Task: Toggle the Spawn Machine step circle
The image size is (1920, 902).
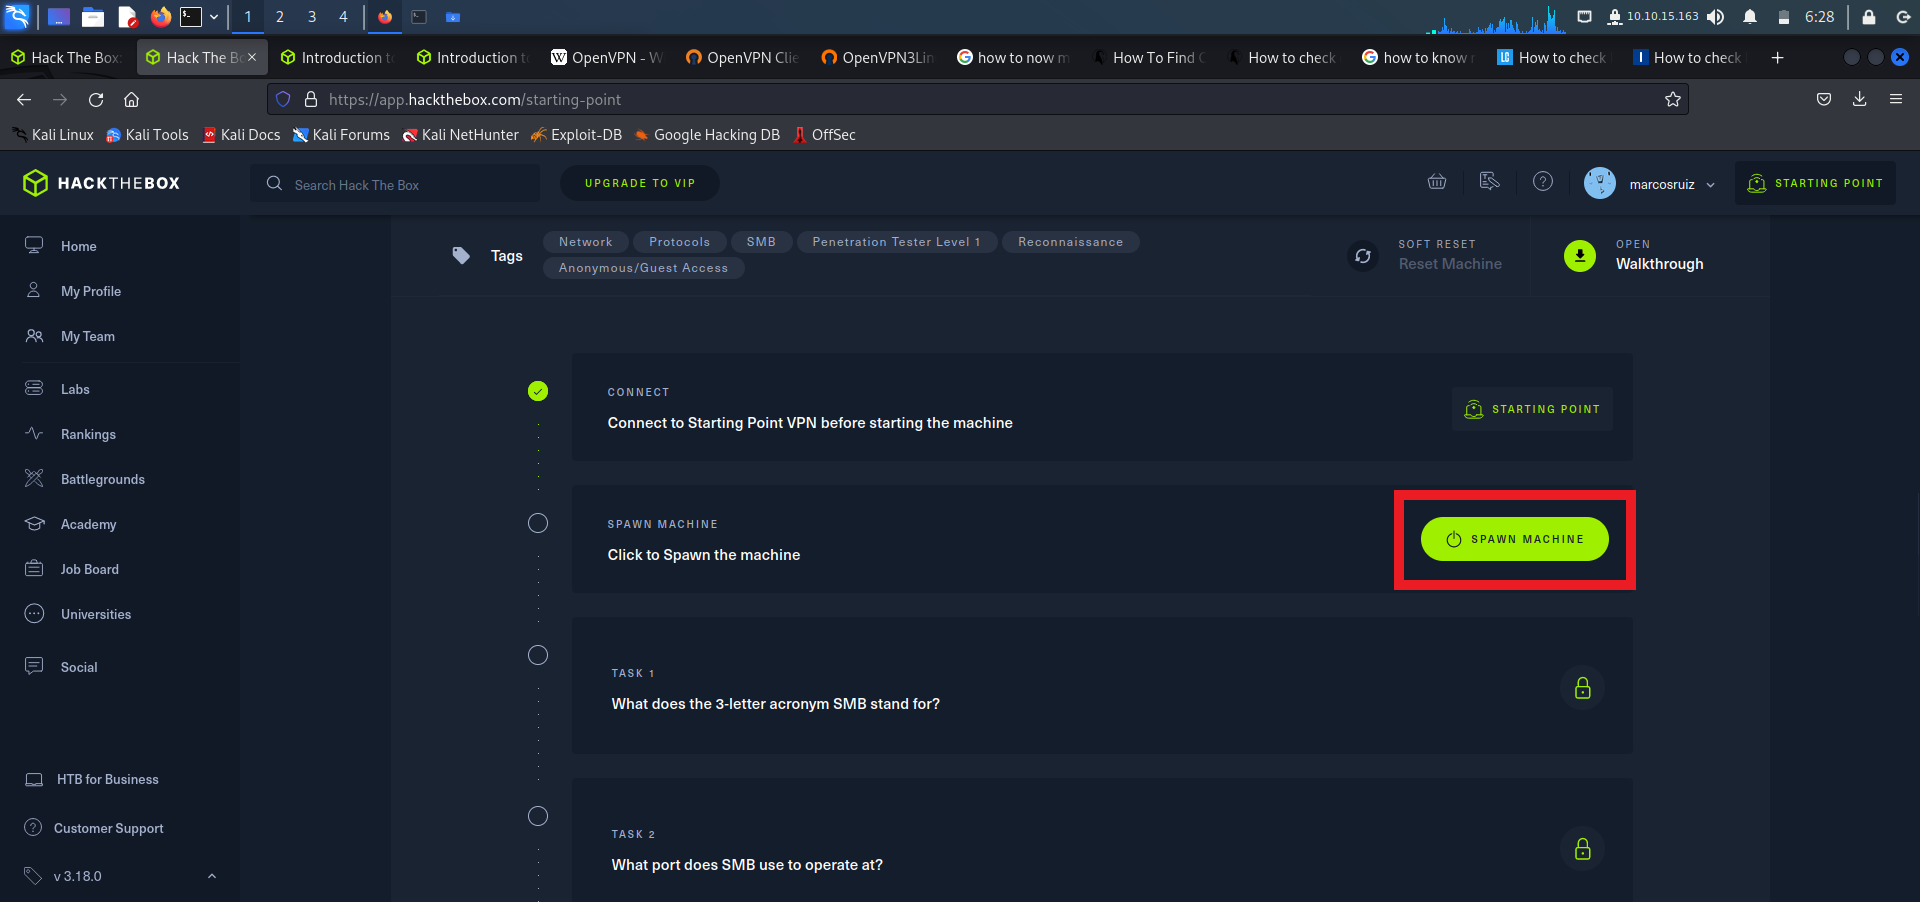Action: 538,523
